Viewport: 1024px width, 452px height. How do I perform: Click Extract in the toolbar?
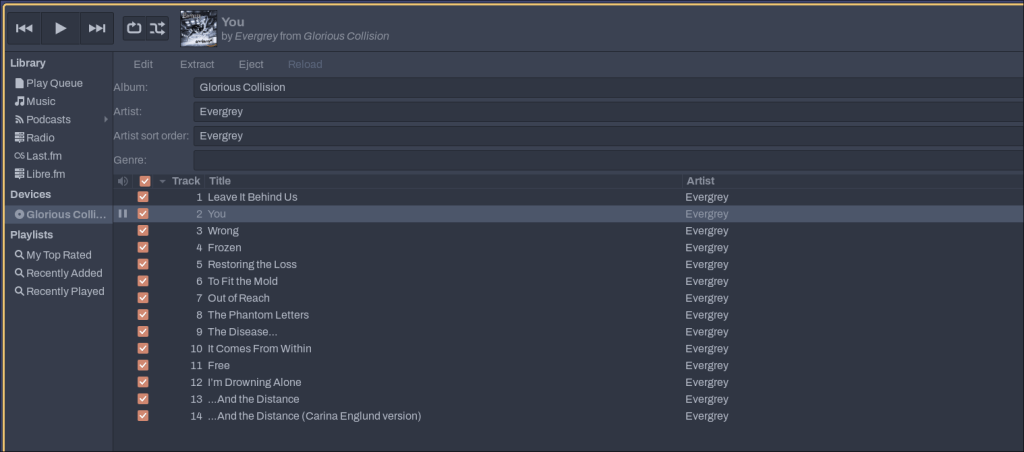point(197,64)
